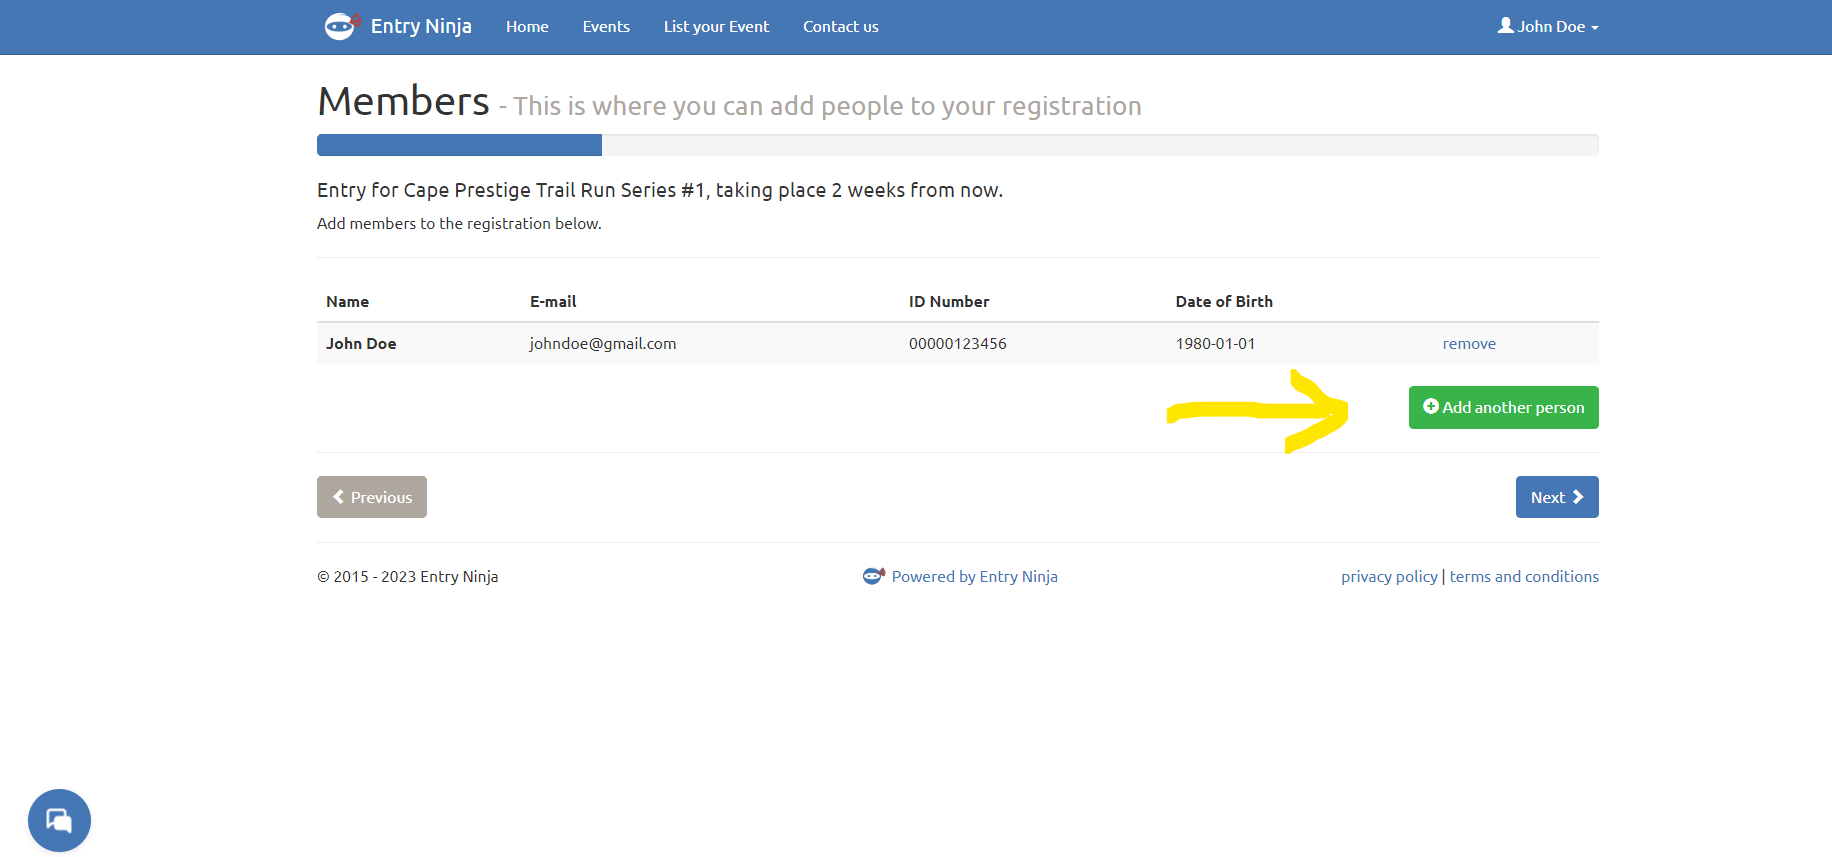
Task: Go to the Home menu item
Action: 527,27
